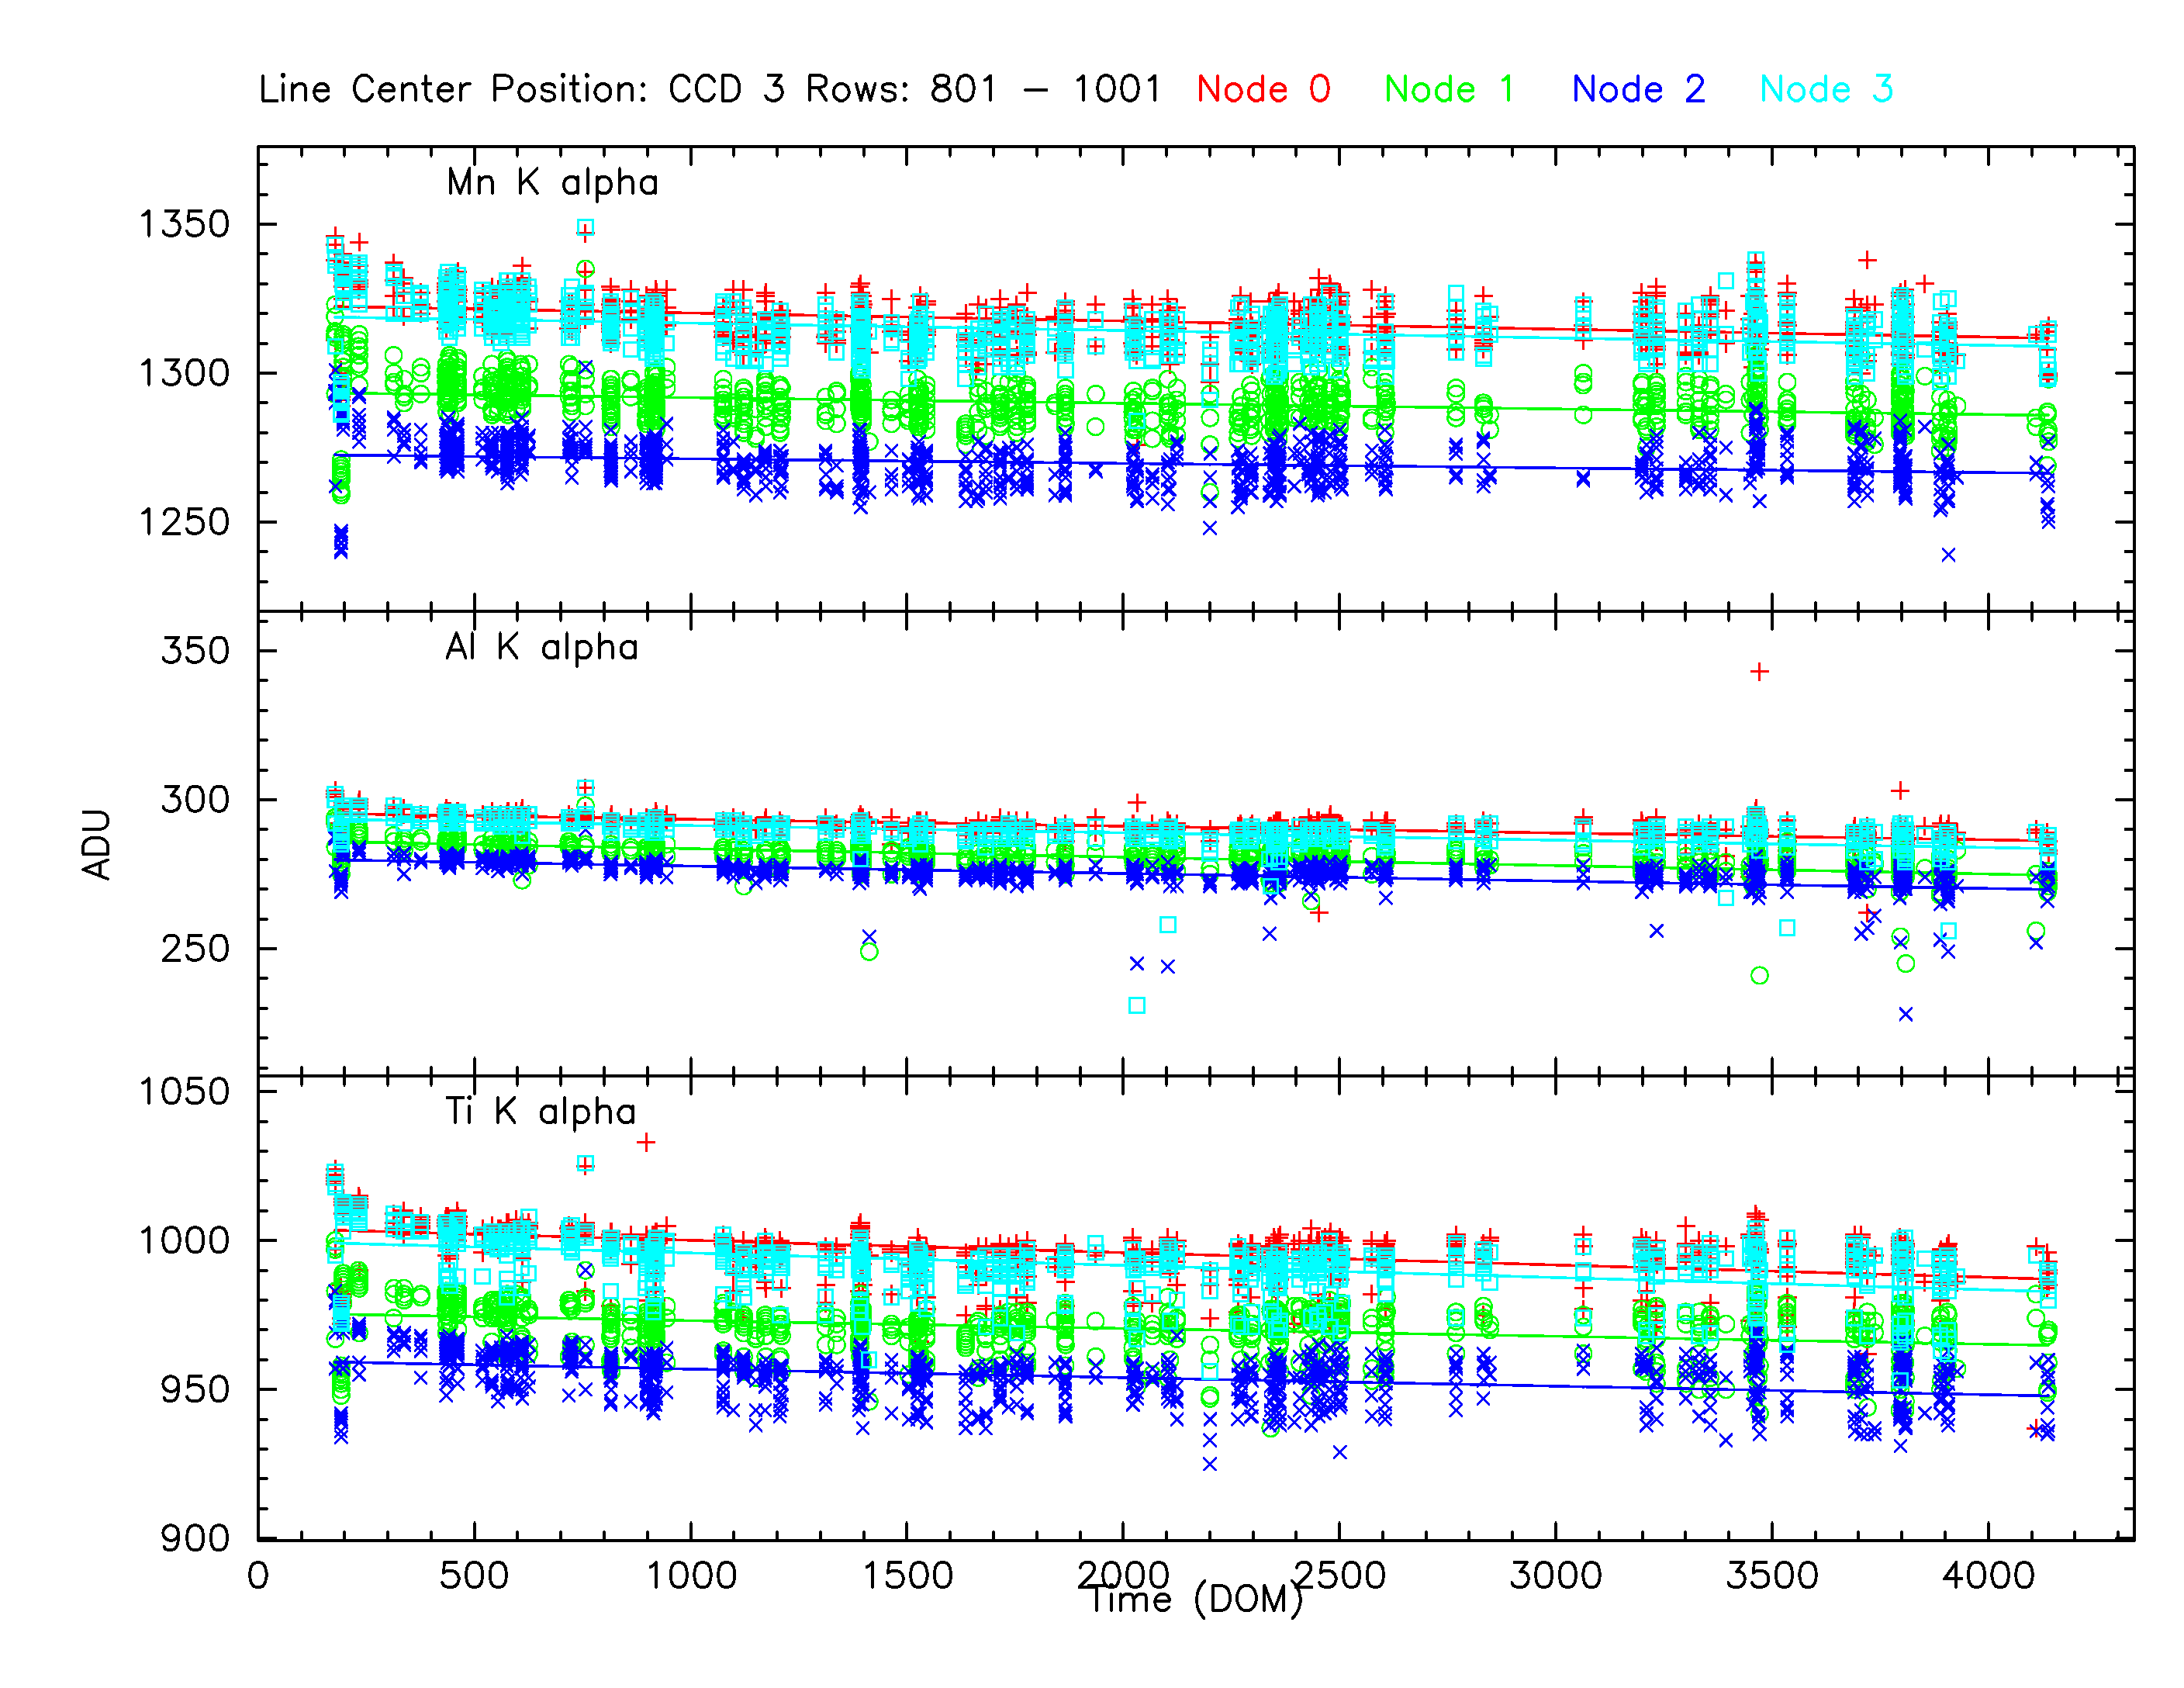Click the Mn K alpha panel title
Viewport: 2184px width, 1688px height.
coord(552,183)
